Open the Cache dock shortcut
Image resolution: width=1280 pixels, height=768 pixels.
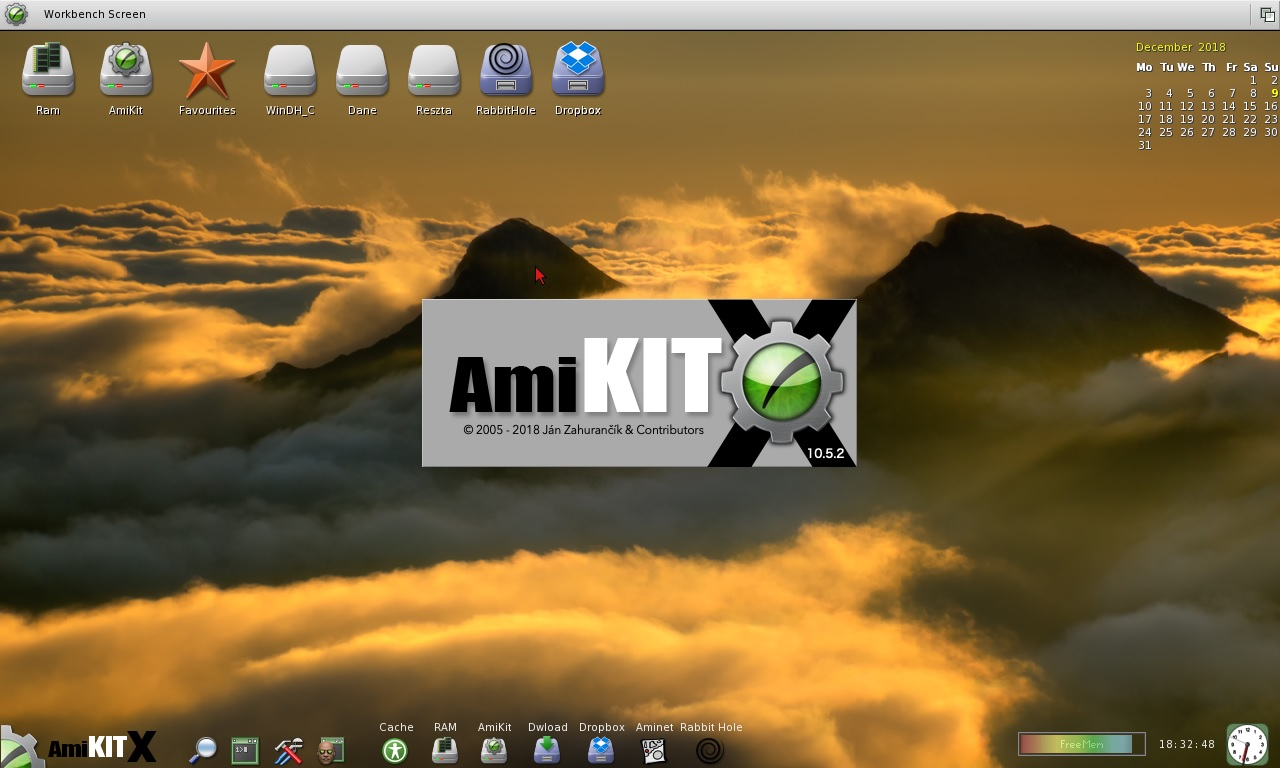point(395,750)
